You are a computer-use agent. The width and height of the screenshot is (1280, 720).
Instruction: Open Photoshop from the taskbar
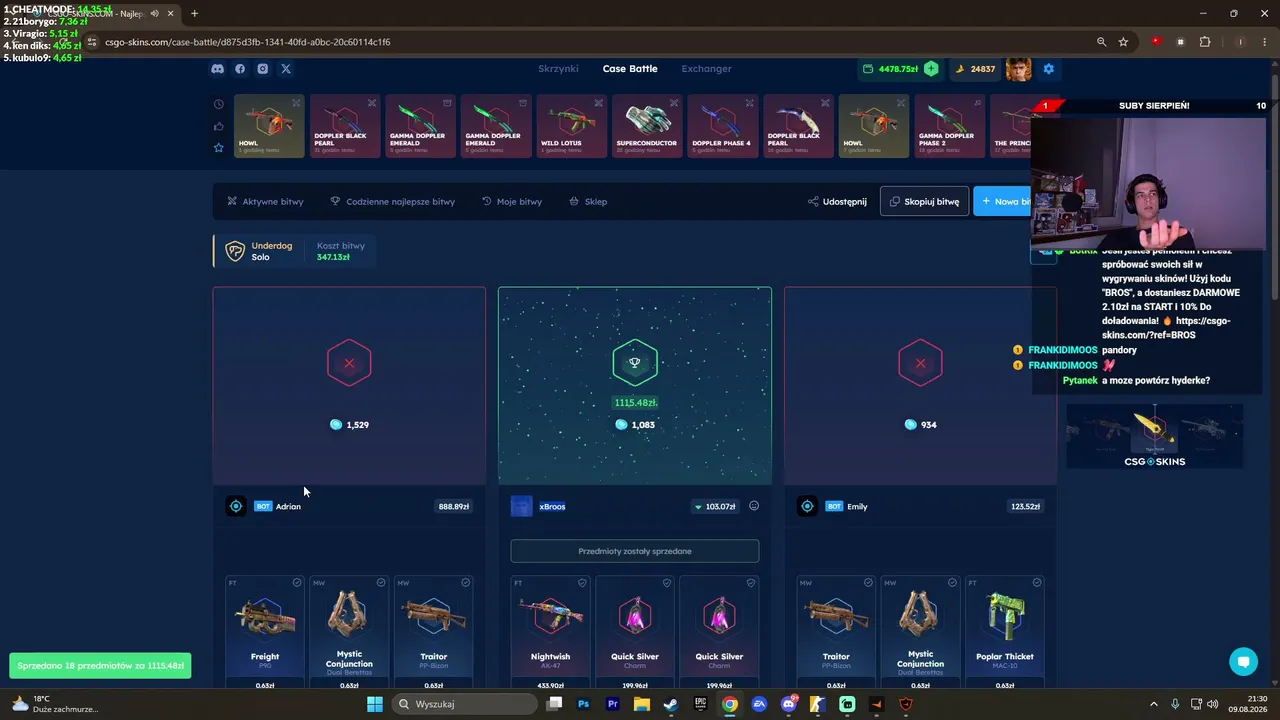click(x=584, y=704)
